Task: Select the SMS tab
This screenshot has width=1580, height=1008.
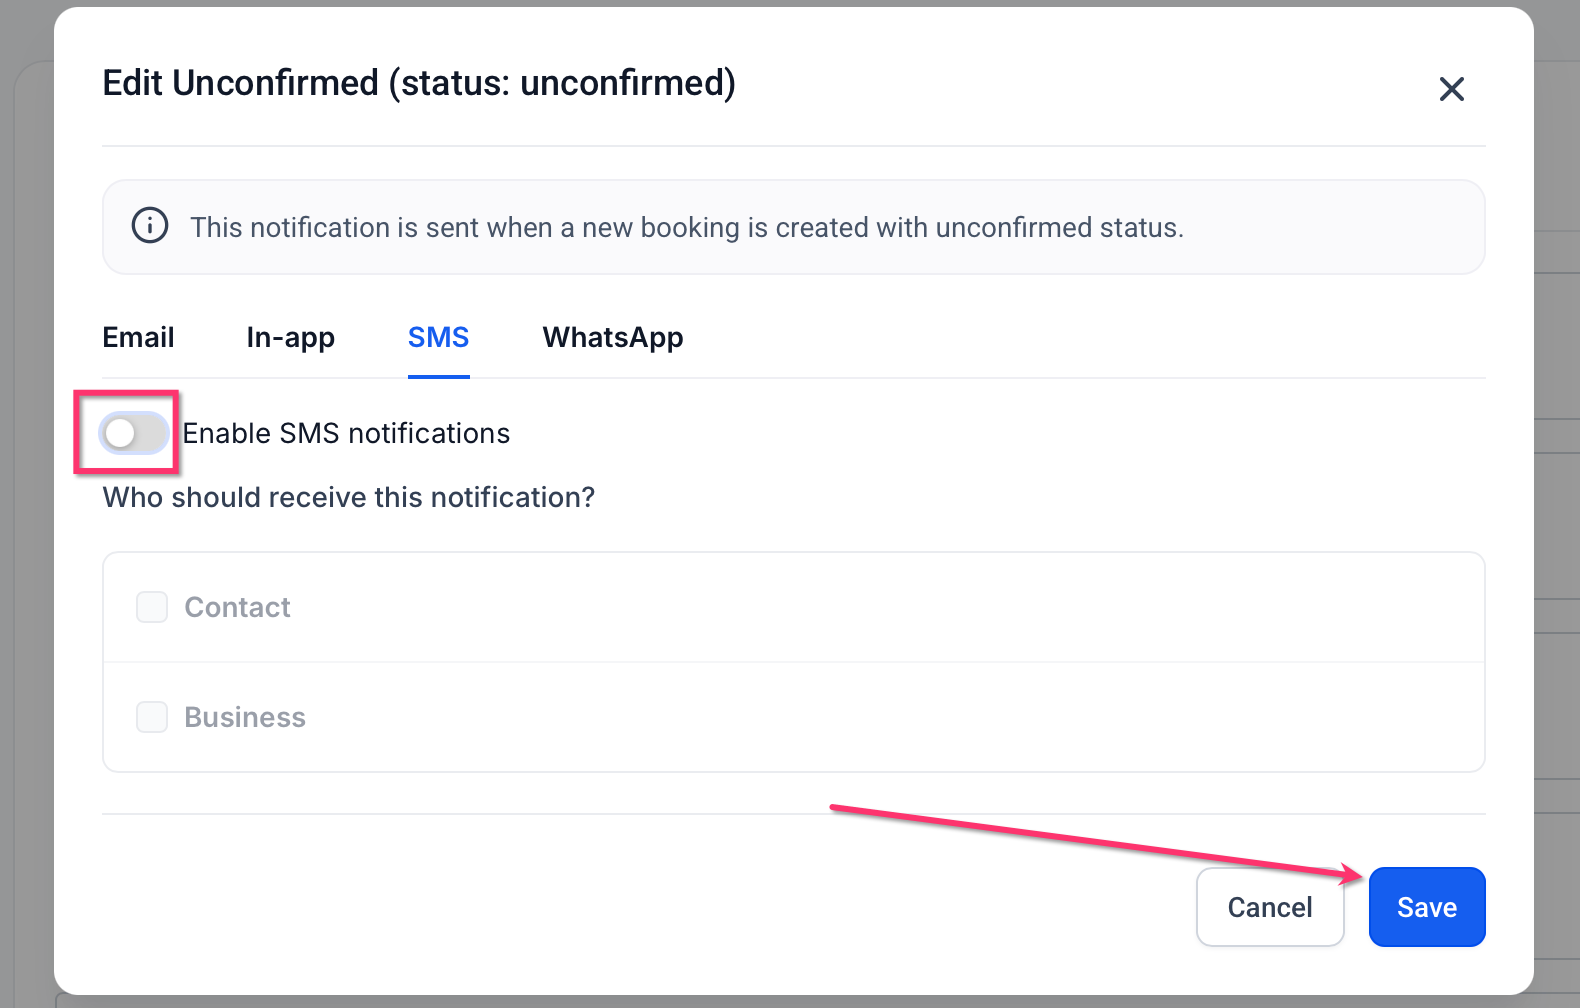Action: 438,338
